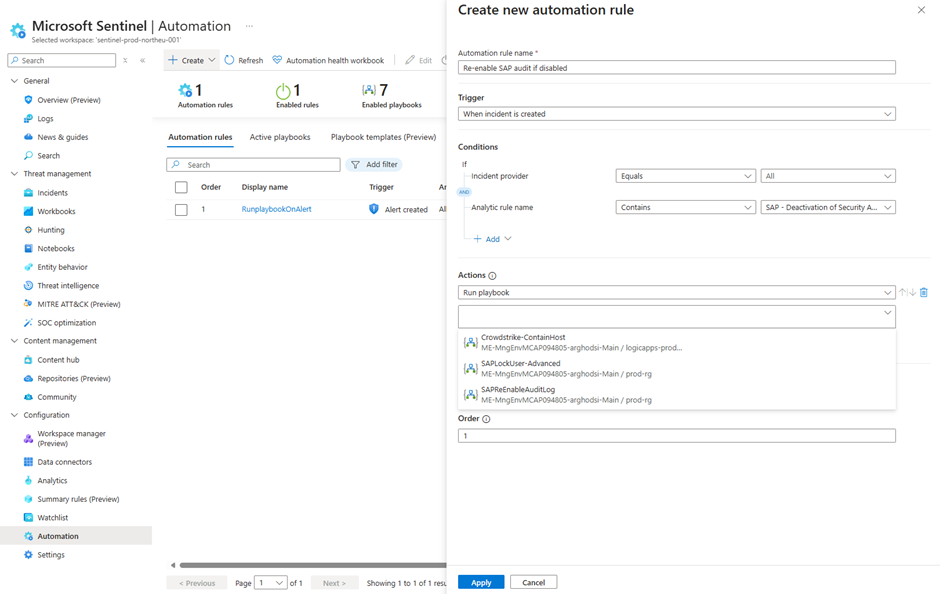Viewport: 940px width, 594px height.
Task: Open Workspace manager (Preview) icon
Action: (28, 439)
